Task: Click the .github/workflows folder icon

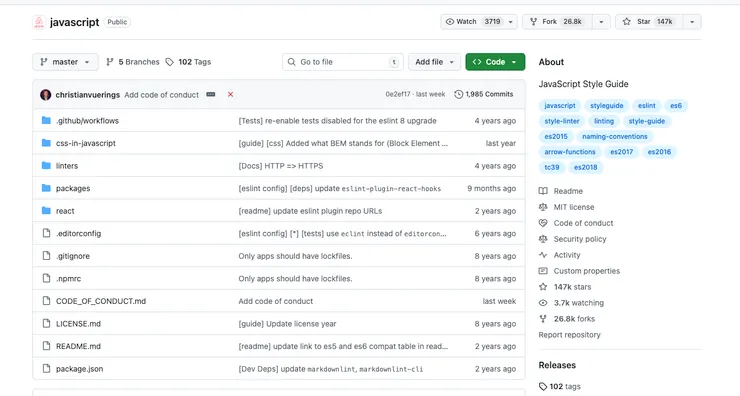Action: [46, 120]
